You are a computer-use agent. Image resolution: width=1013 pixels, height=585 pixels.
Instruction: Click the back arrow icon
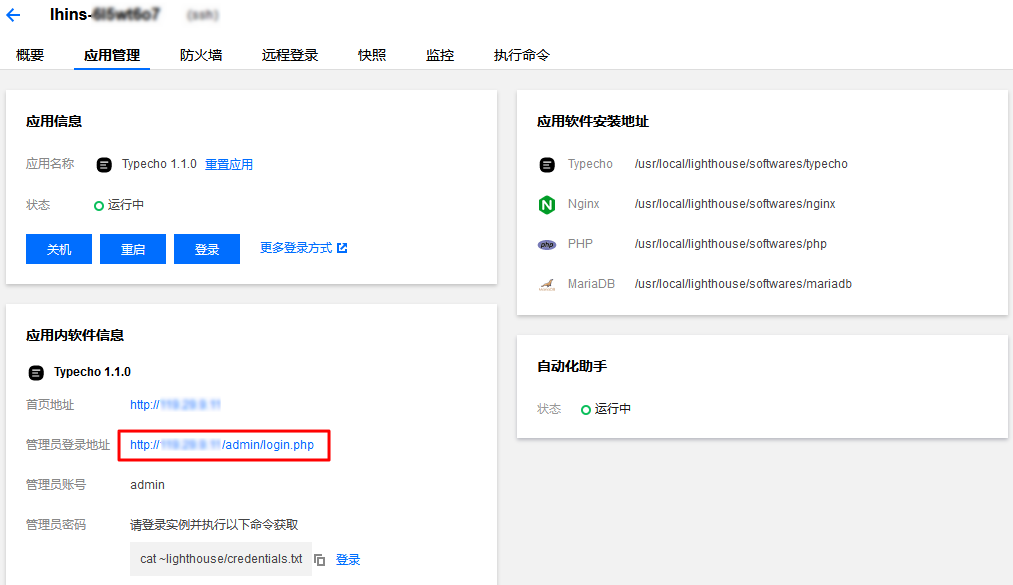[13, 15]
